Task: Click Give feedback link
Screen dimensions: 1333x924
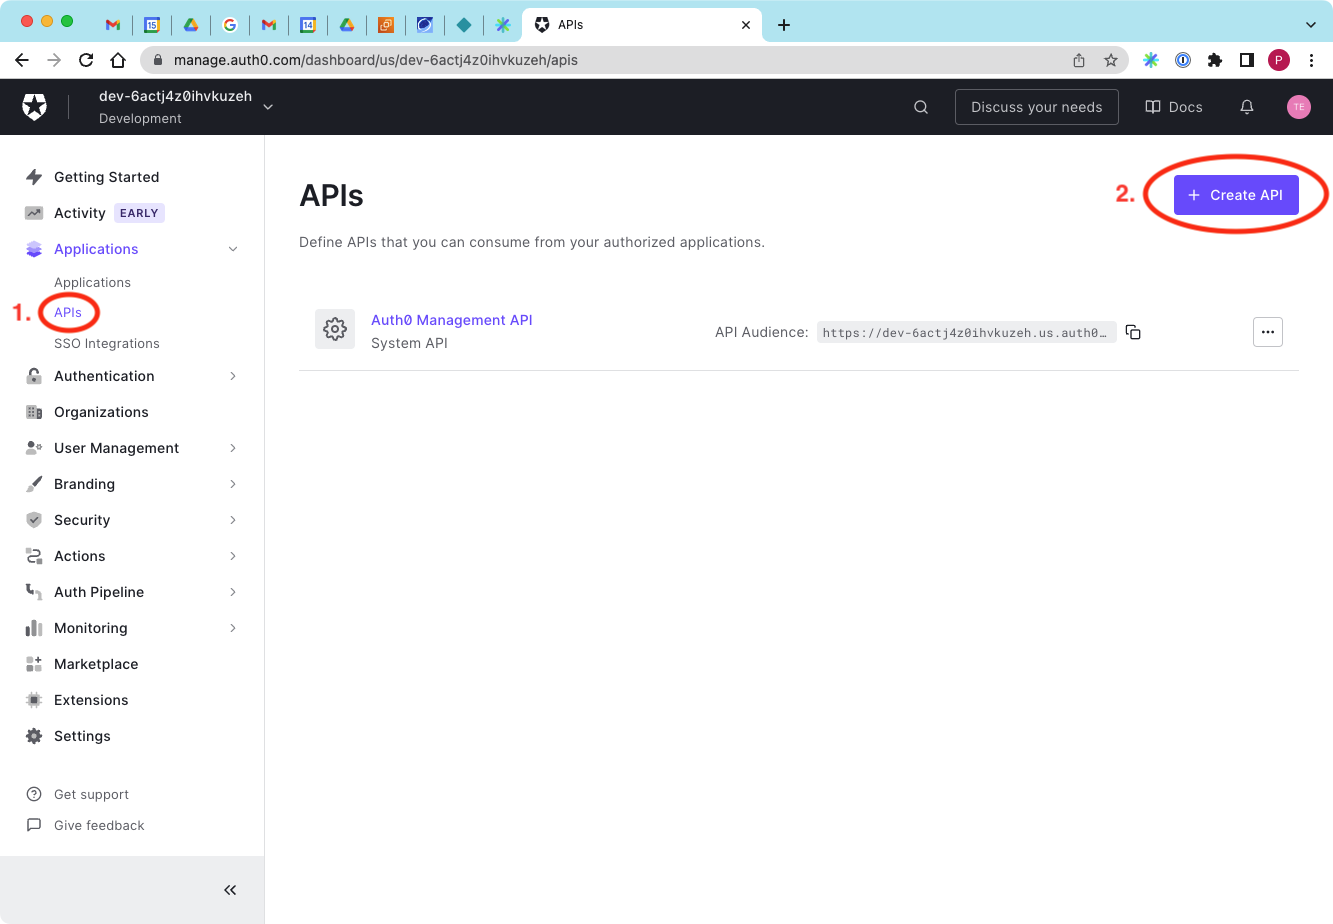Action: pyautogui.click(x=99, y=826)
